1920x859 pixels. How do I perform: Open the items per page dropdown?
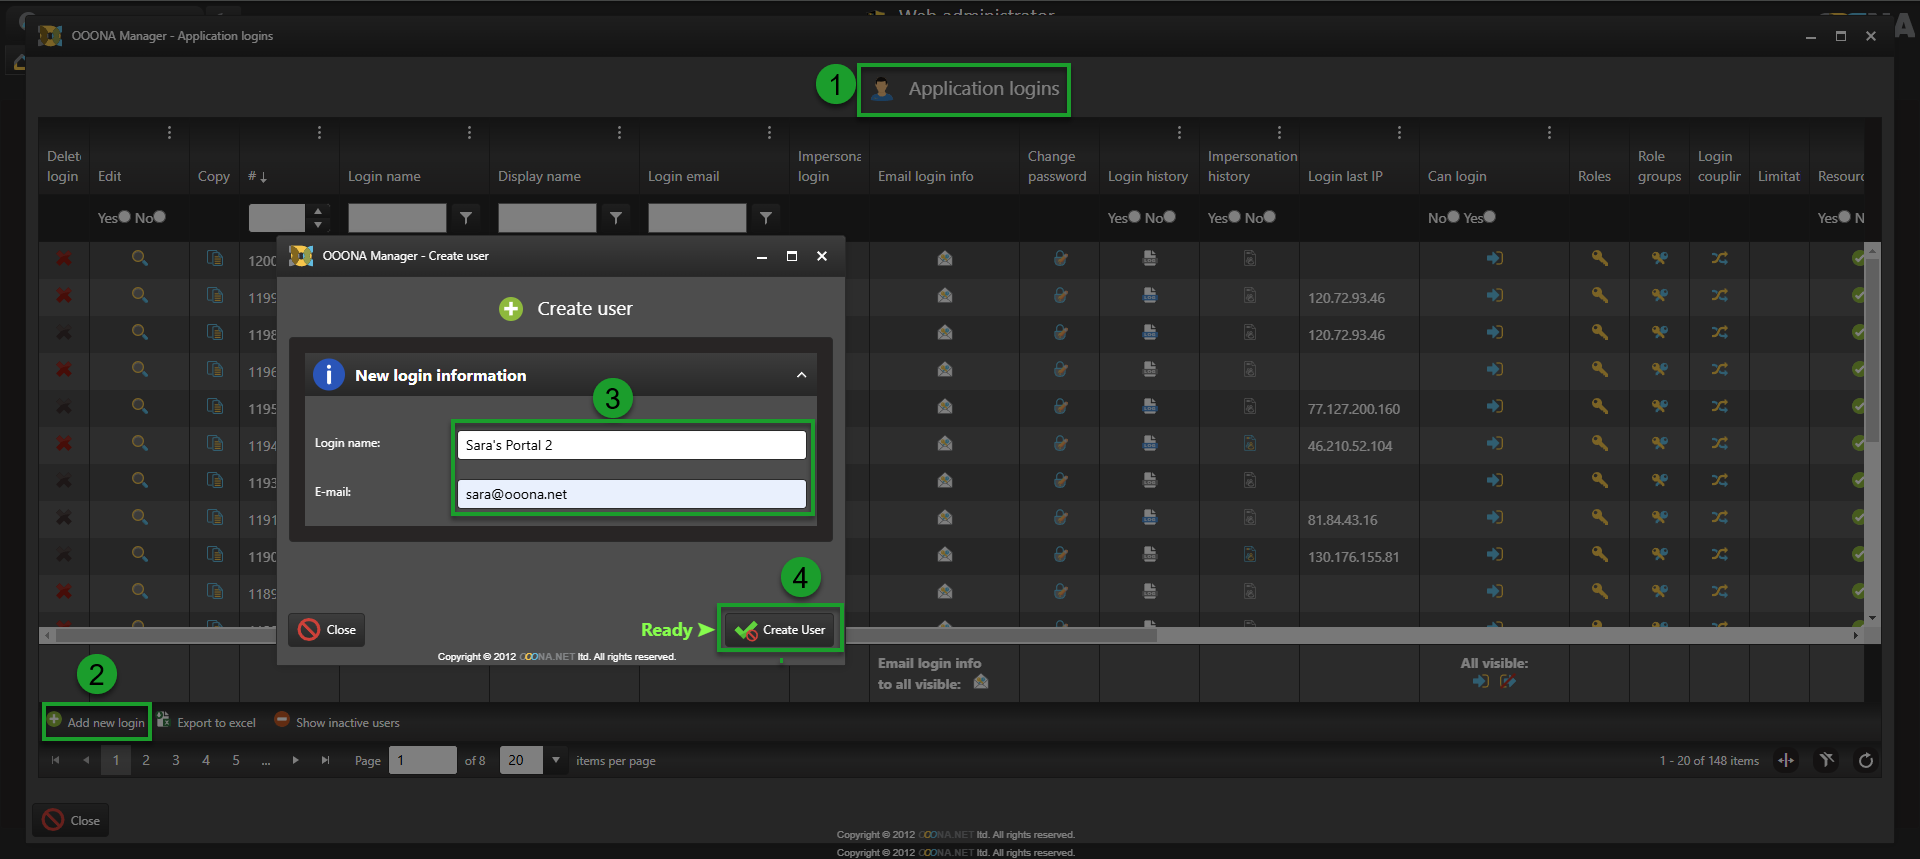[556, 760]
